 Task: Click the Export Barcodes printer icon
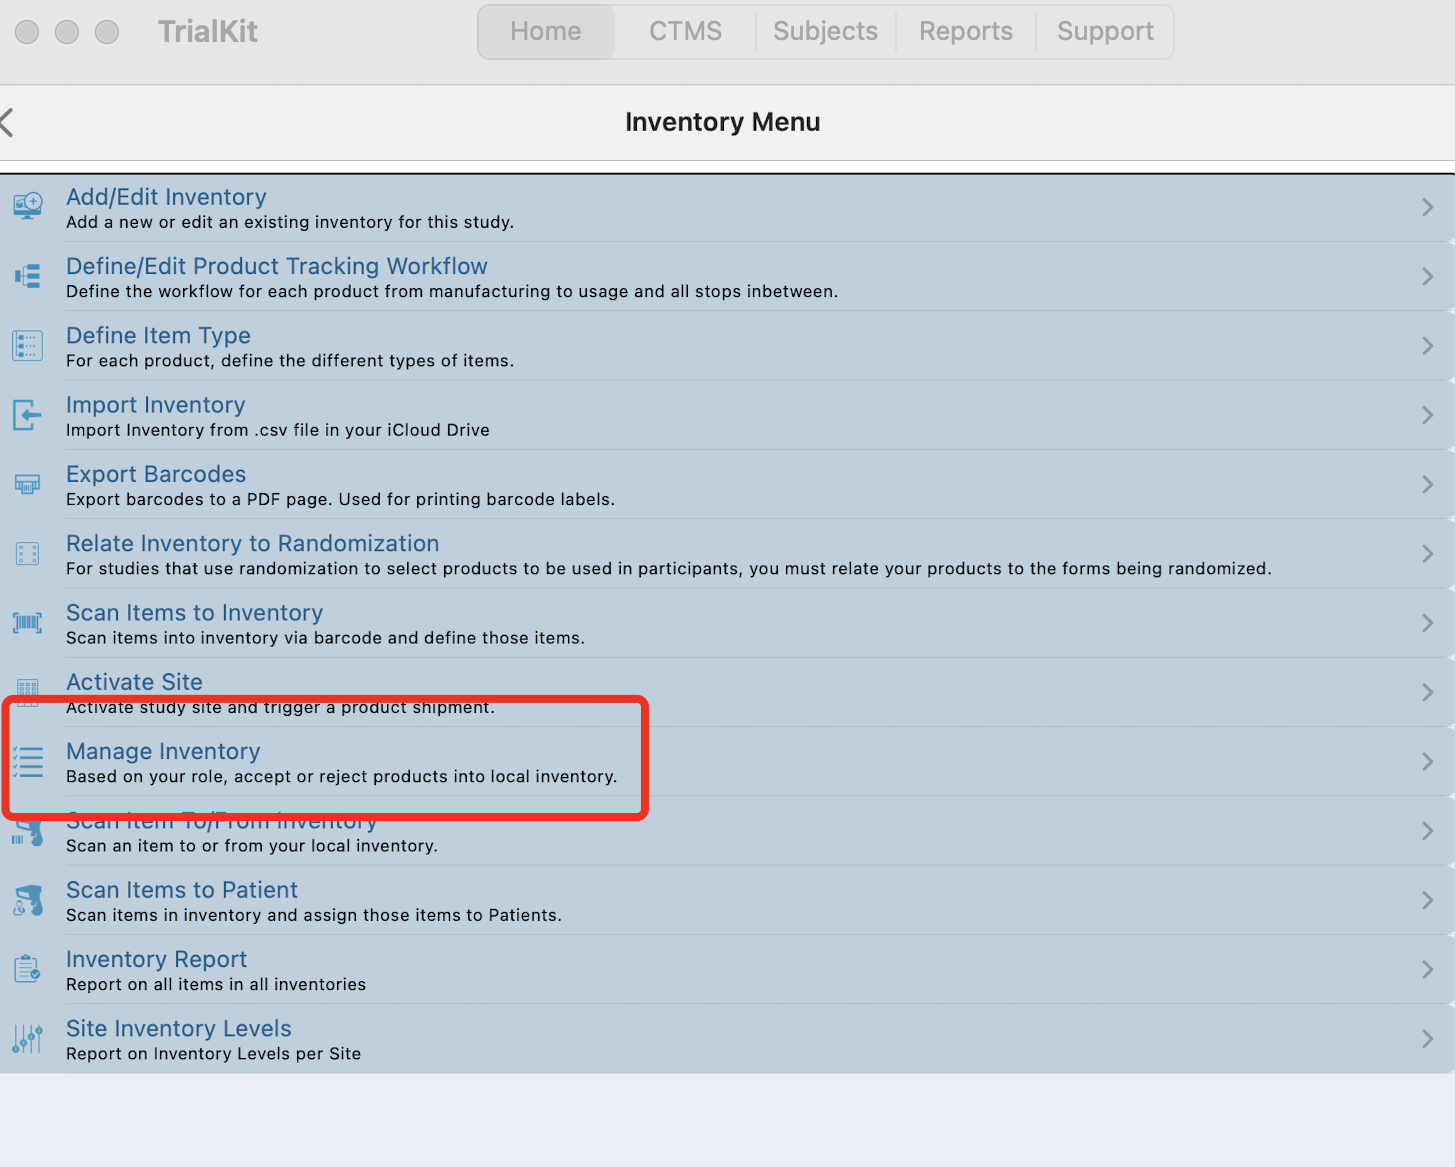tap(28, 484)
